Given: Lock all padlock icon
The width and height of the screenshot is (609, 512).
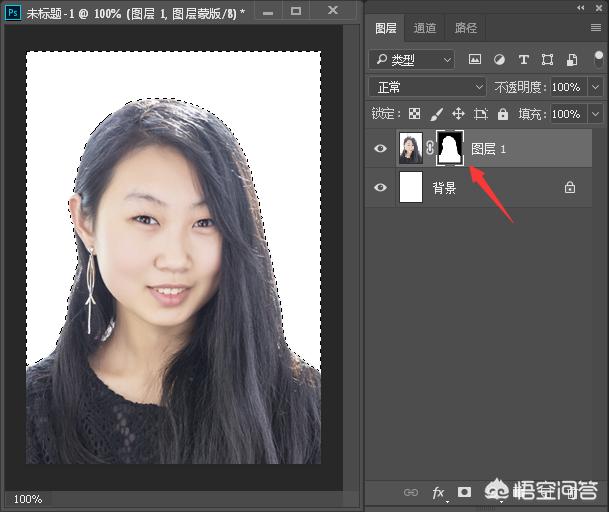Looking at the screenshot, I should 503,114.
